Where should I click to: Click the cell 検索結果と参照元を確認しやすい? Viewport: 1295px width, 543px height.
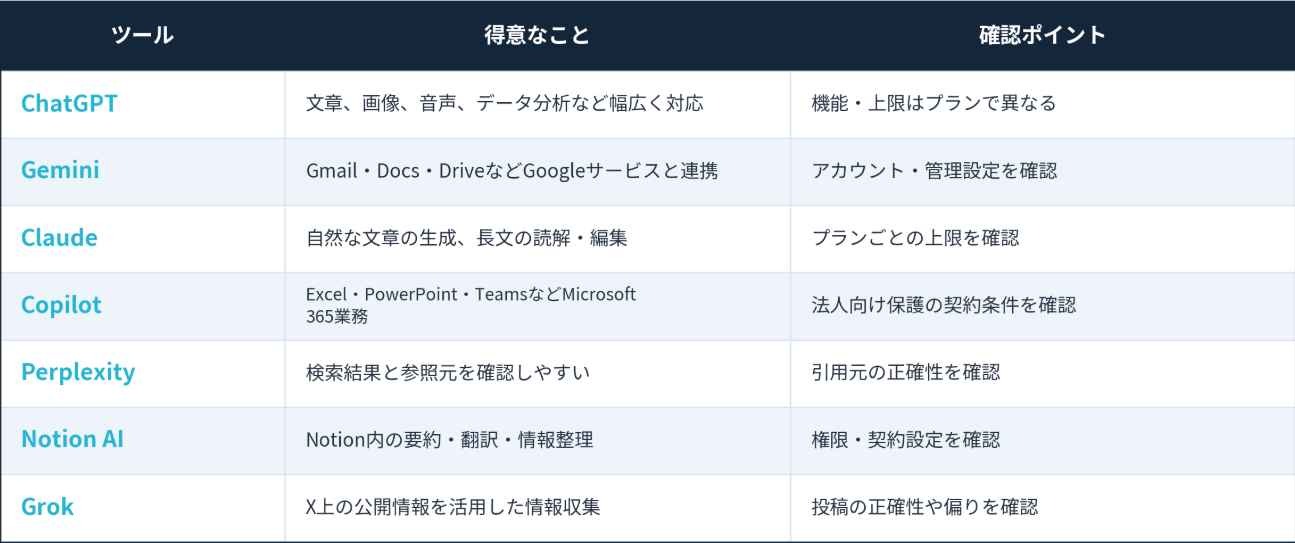537,373
